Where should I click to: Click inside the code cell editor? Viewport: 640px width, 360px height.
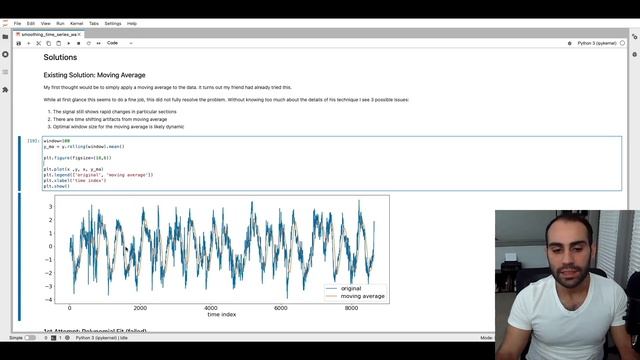[x=332, y=163]
